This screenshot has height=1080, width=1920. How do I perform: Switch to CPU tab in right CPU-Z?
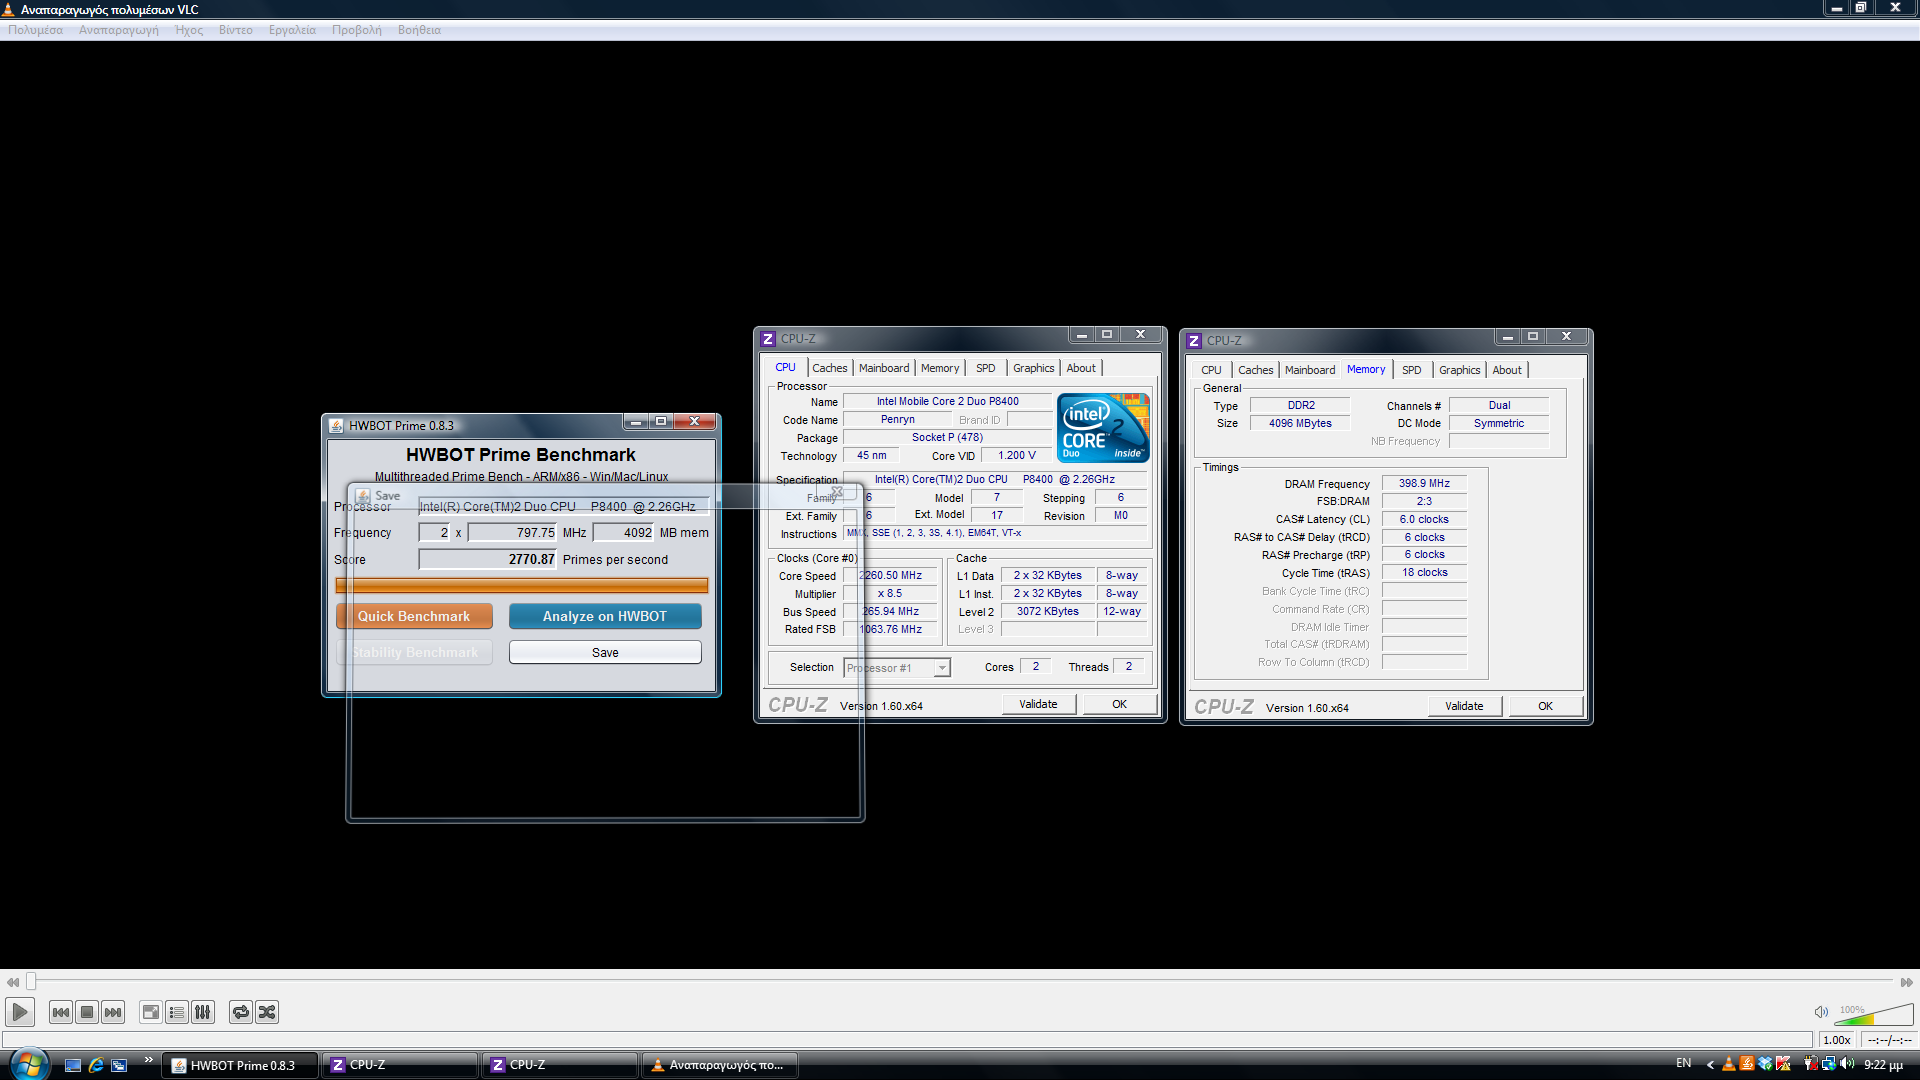pyautogui.click(x=1211, y=370)
